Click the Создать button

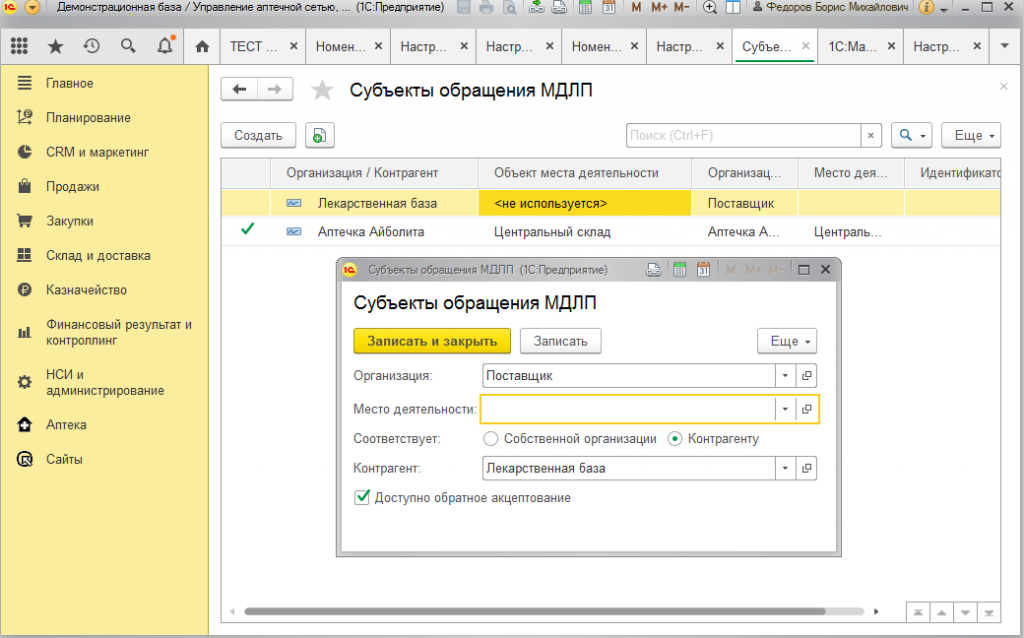[258, 135]
